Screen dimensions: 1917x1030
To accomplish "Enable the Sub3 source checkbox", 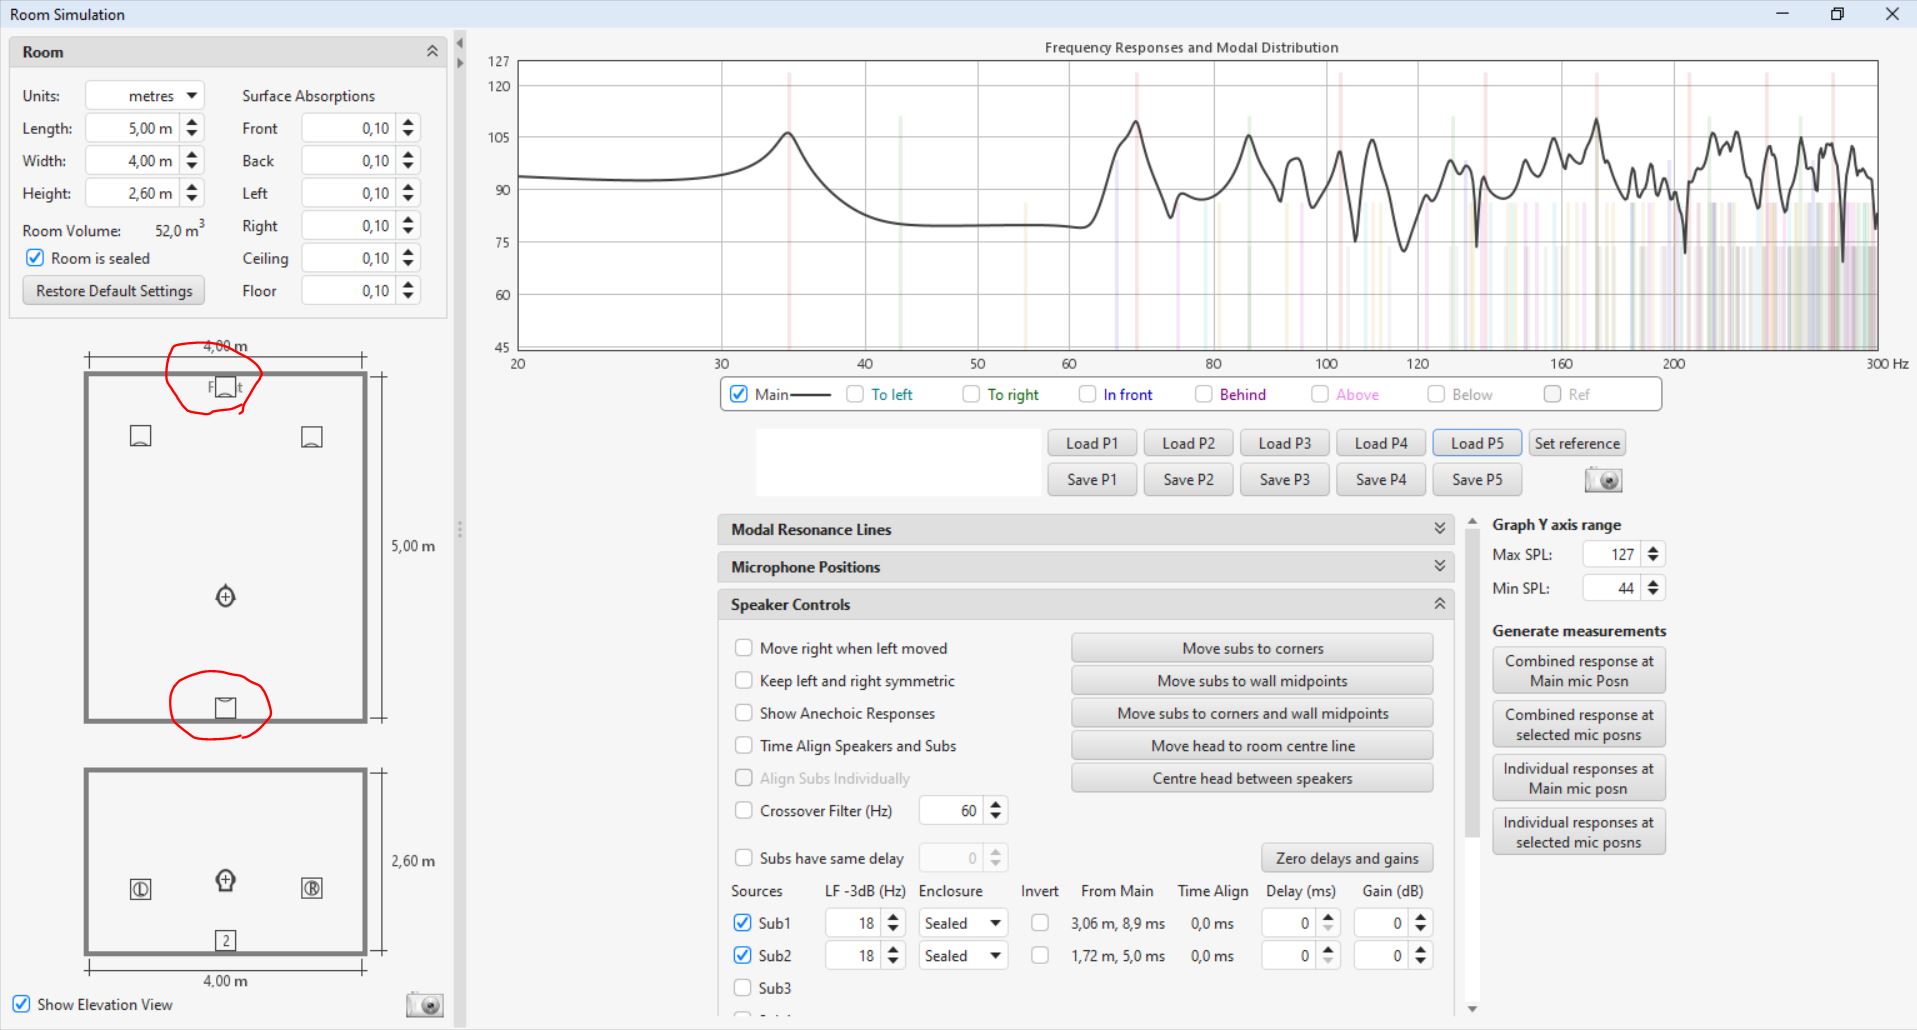I will [742, 988].
